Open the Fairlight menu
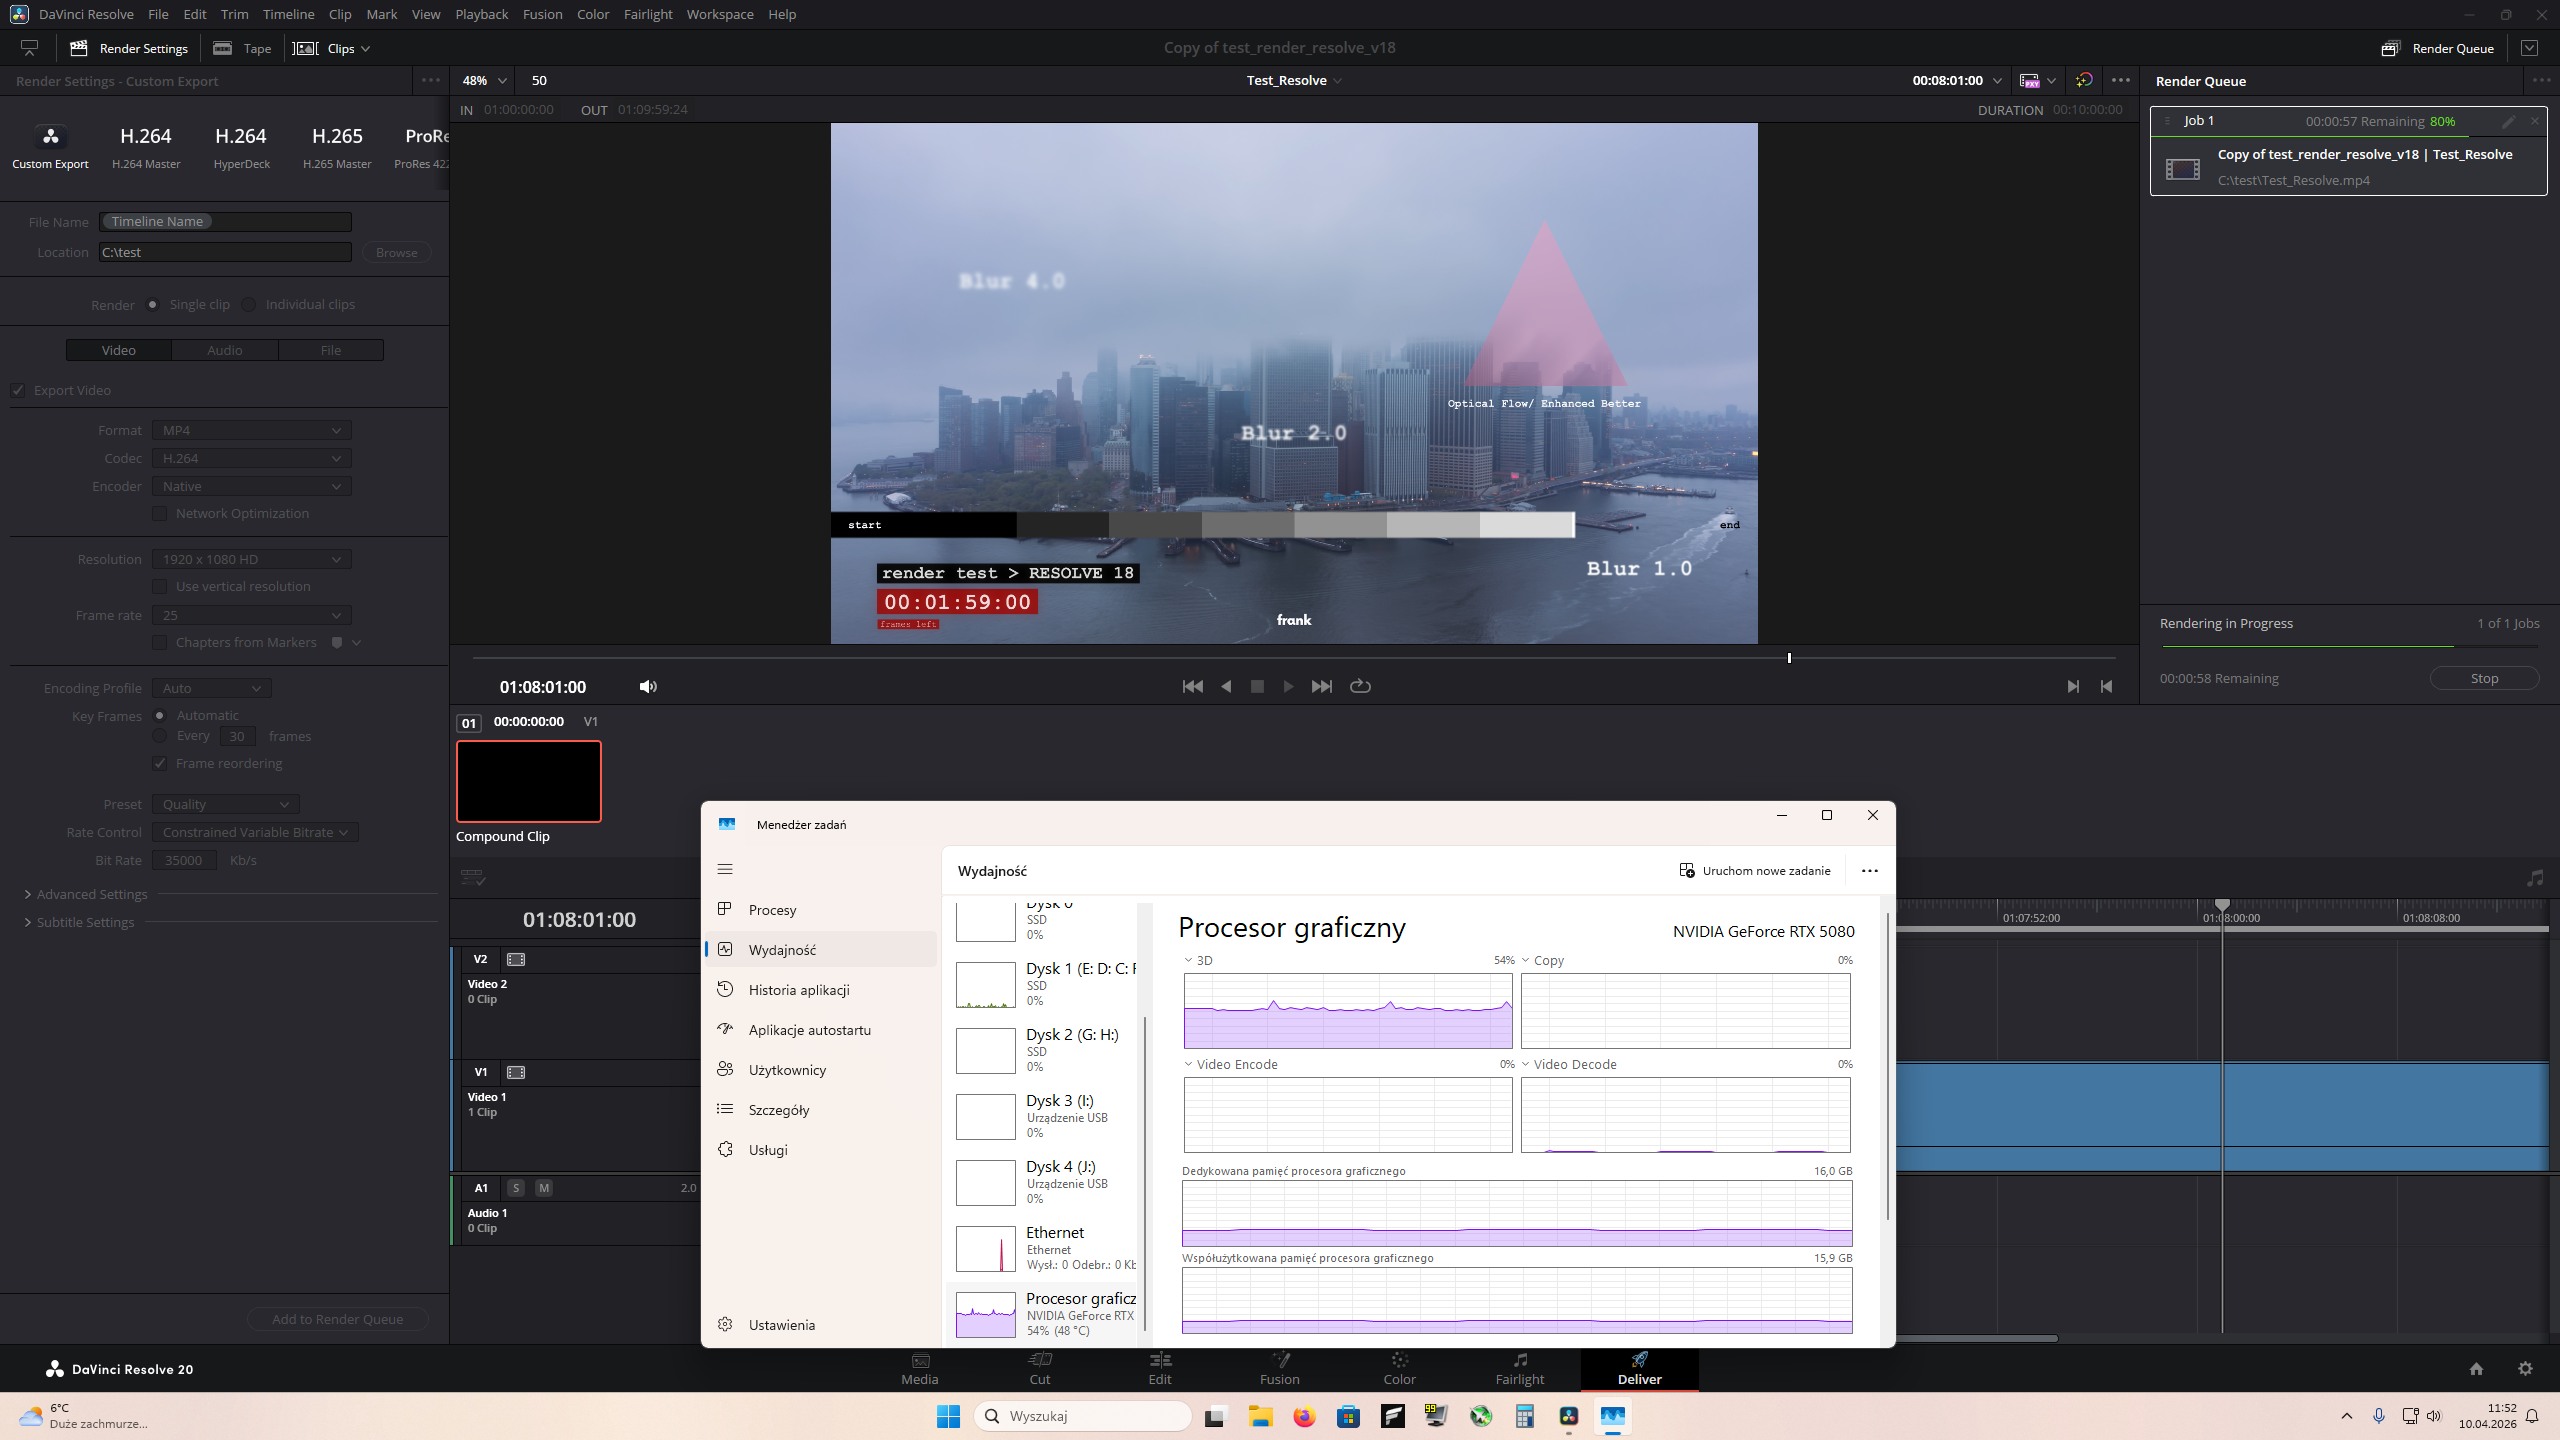The height and width of the screenshot is (1440, 2560). [647, 14]
